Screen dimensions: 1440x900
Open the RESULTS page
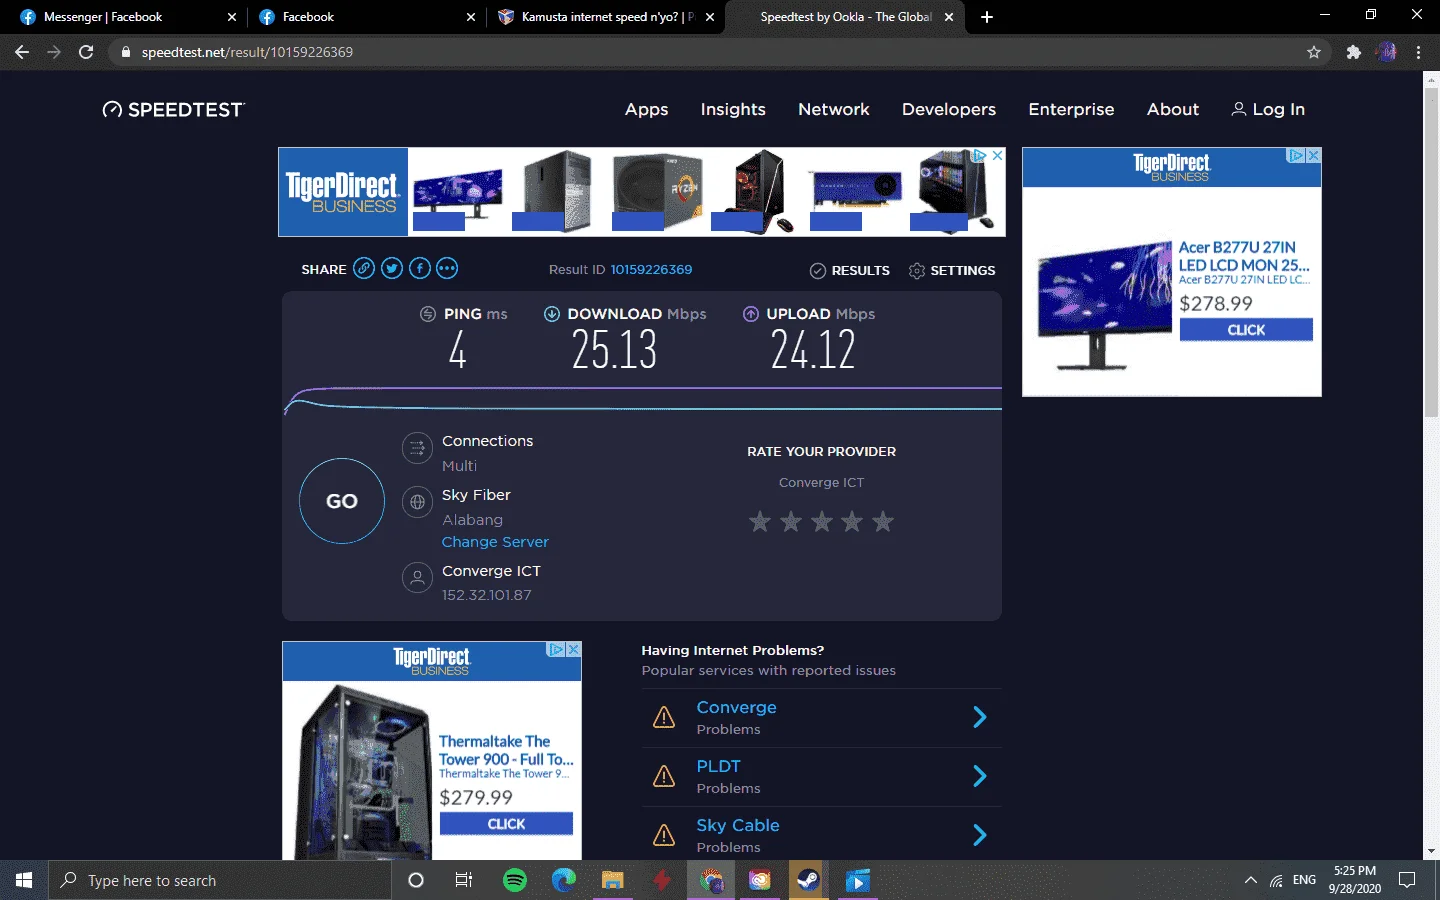(x=849, y=270)
